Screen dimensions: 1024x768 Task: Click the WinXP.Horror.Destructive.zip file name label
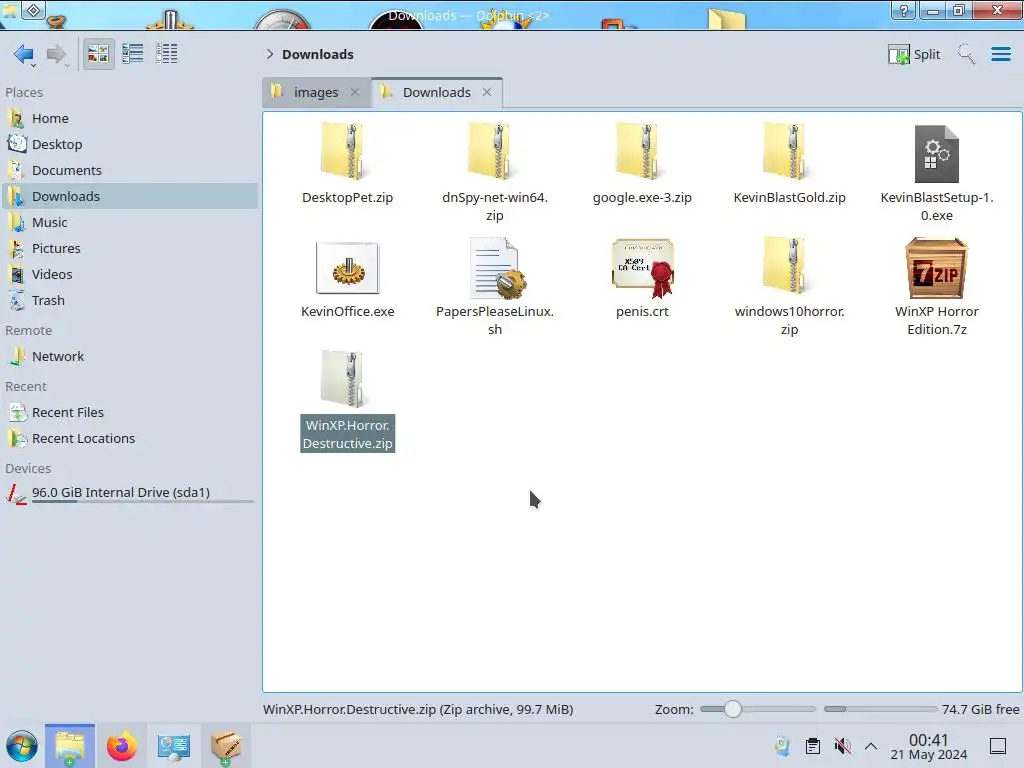tap(347, 434)
